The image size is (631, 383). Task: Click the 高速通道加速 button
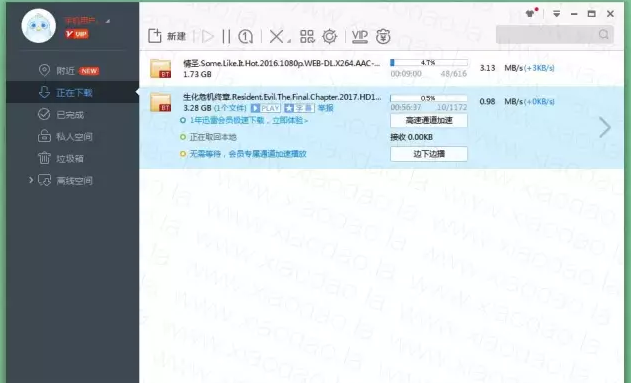click(x=429, y=120)
